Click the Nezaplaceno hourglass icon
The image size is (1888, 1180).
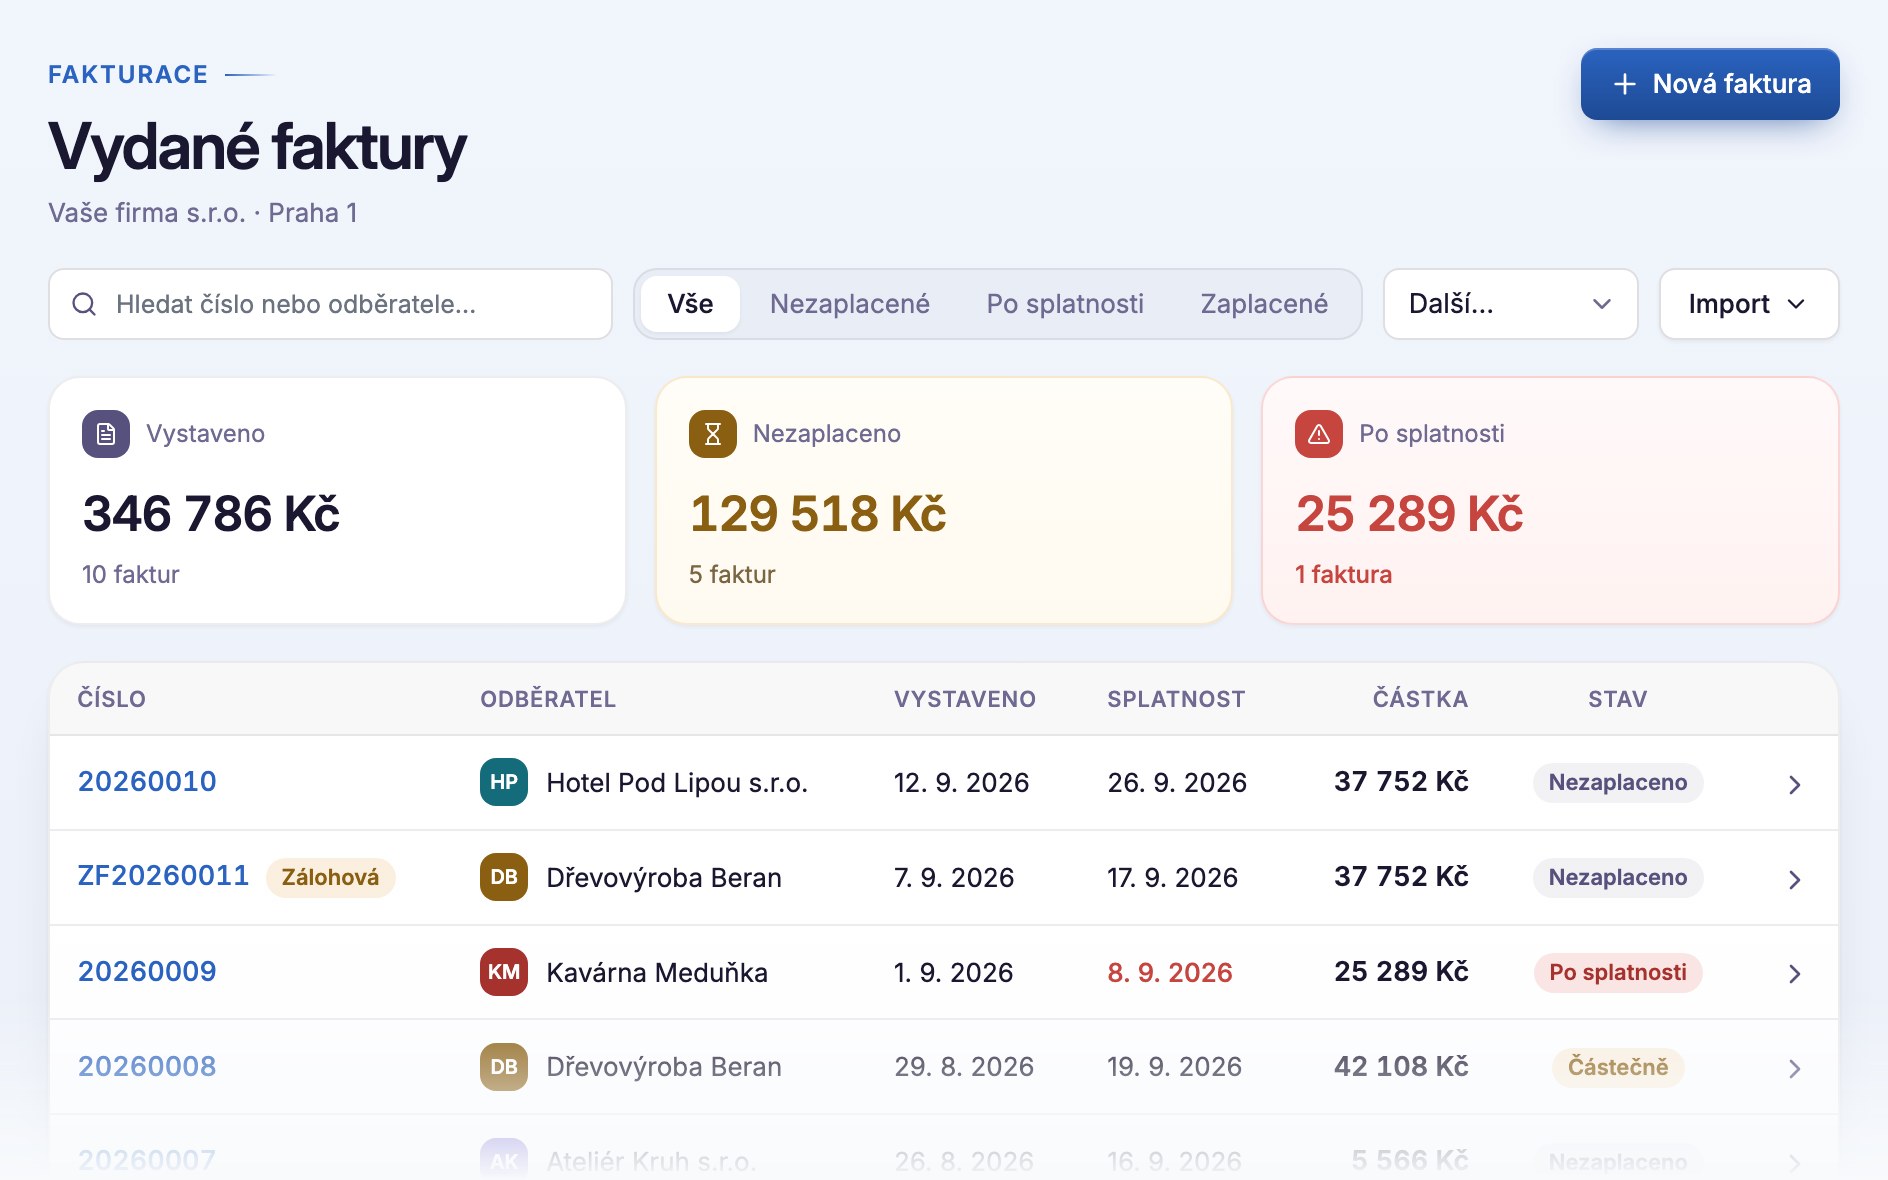click(x=713, y=434)
